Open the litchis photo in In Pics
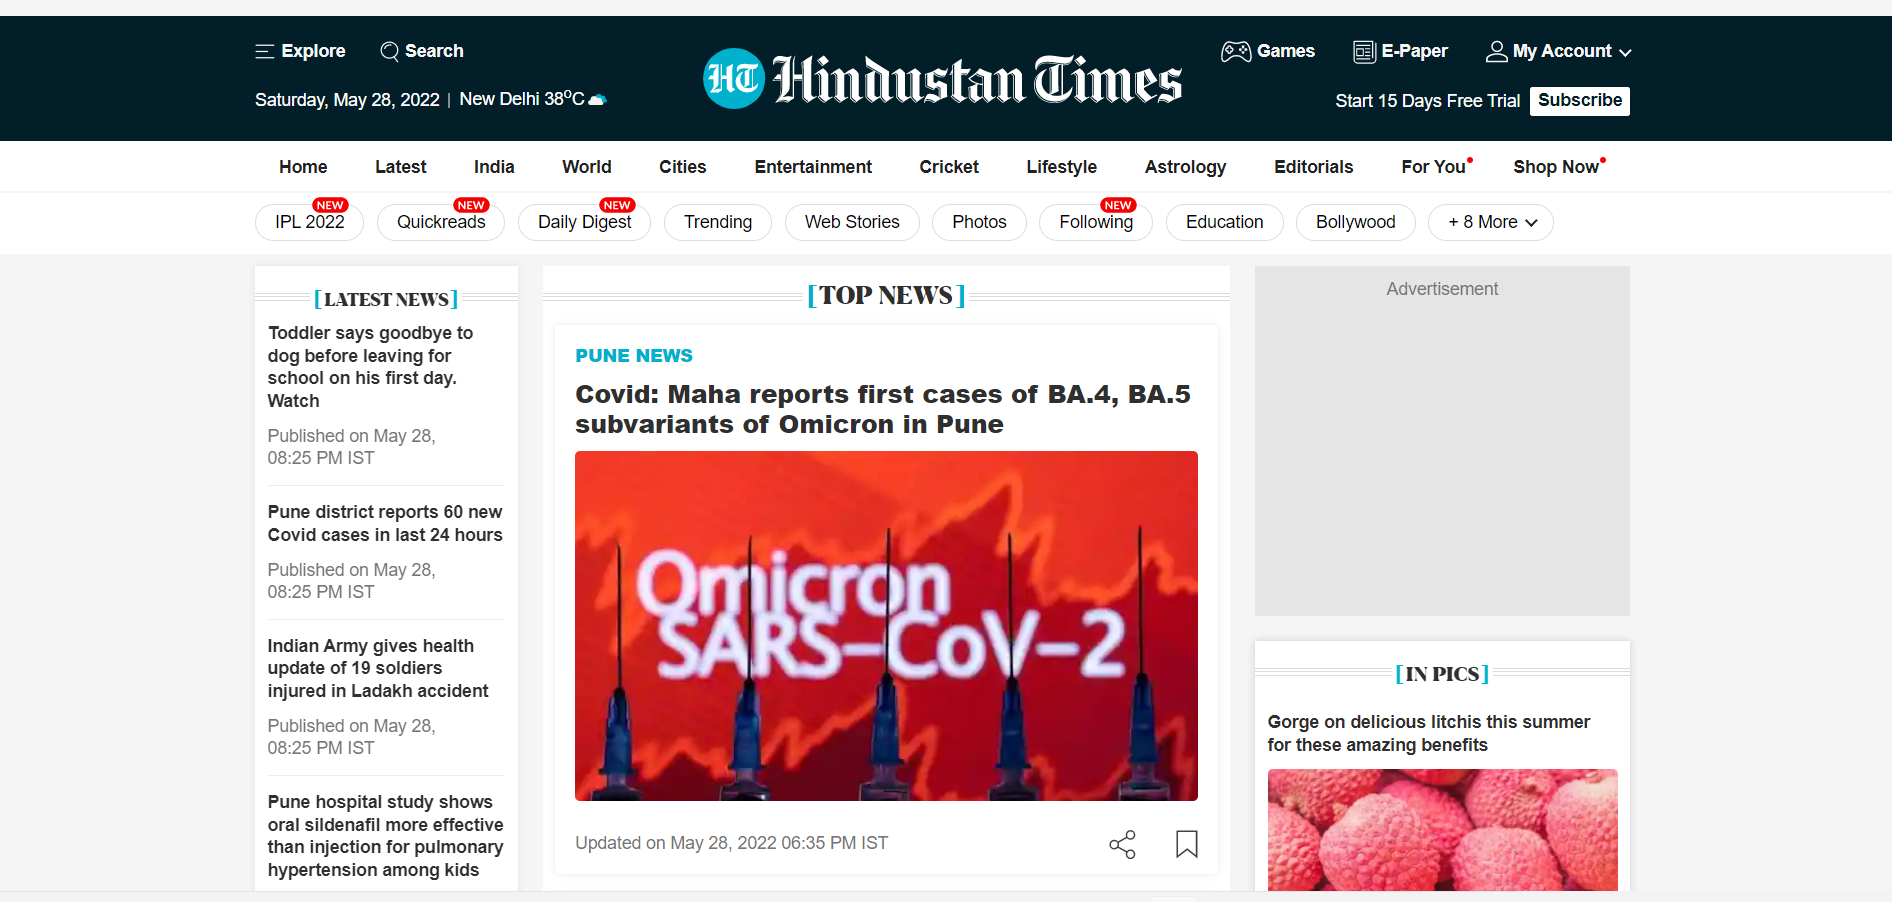The image size is (1892, 902). [1441, 829]
